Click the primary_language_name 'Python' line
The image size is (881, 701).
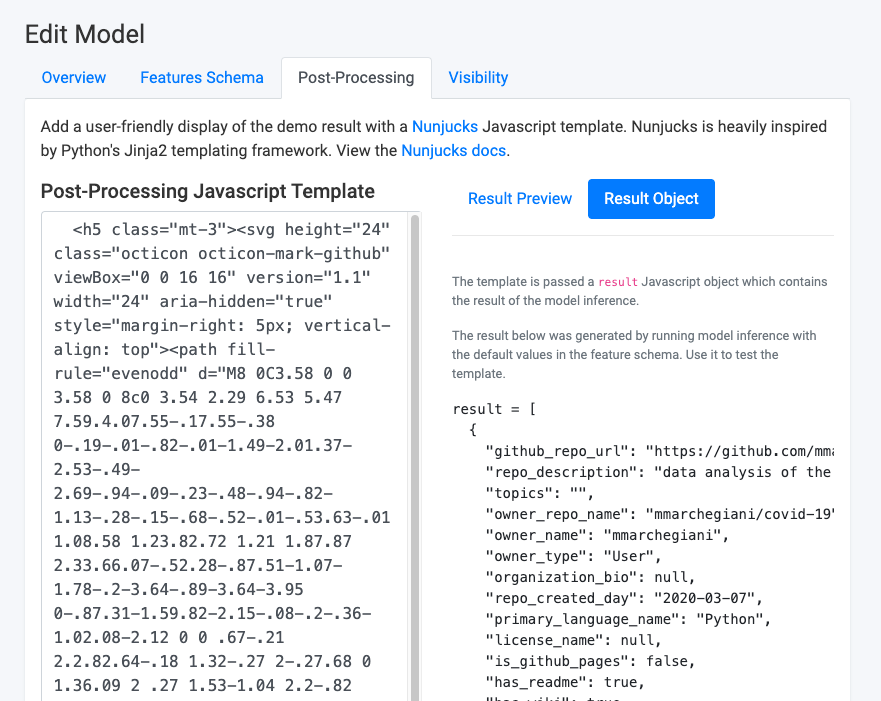pyautogui.click(x=628, y=620)
